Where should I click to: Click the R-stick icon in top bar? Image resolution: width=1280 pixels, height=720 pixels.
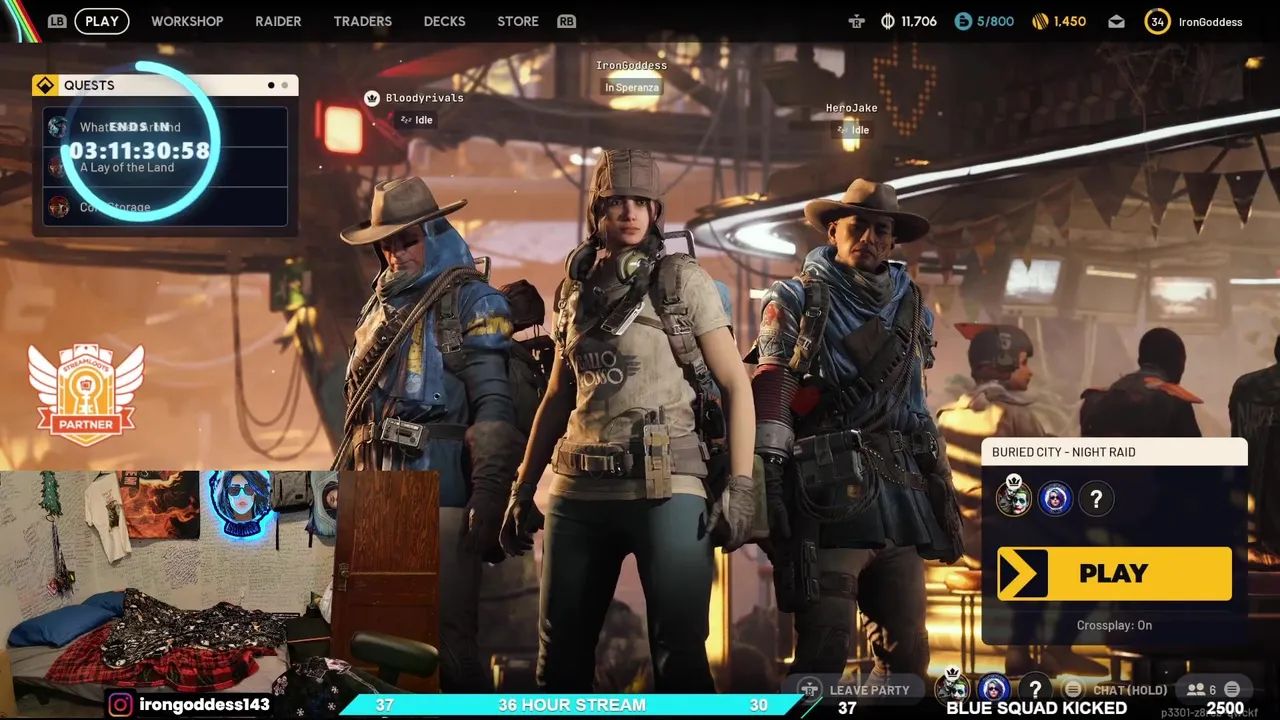point(856,21)
